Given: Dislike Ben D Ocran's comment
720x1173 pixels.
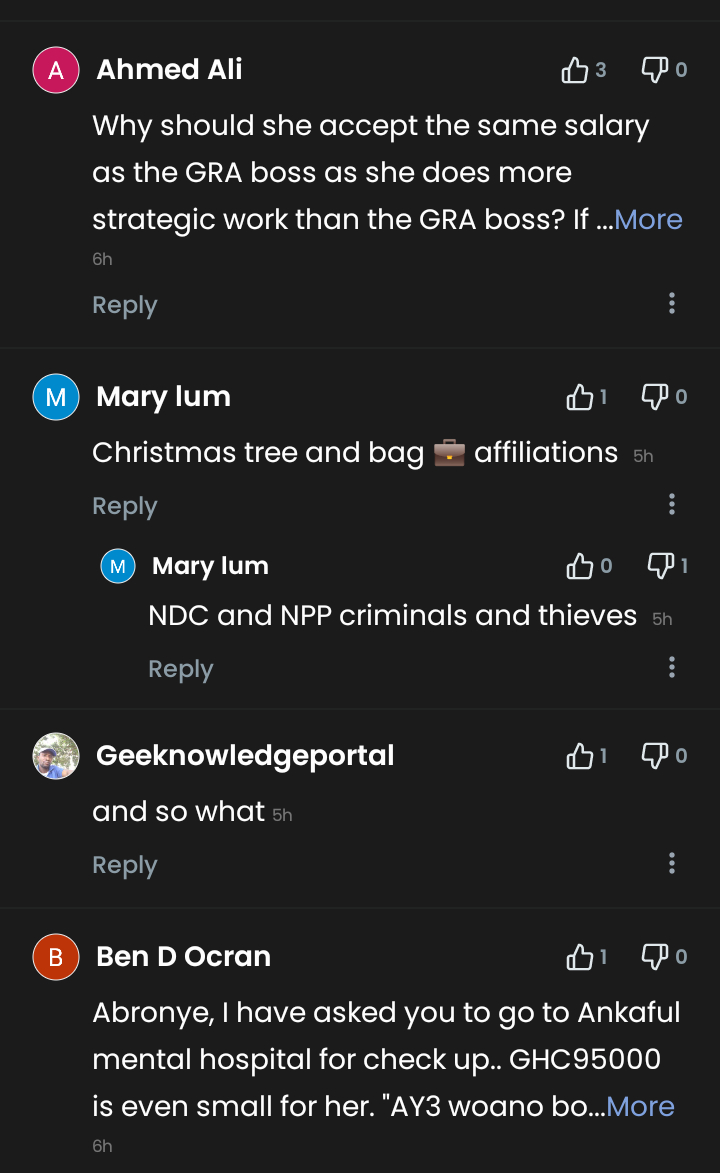Looking at the screenshot, I should (654, 957).
